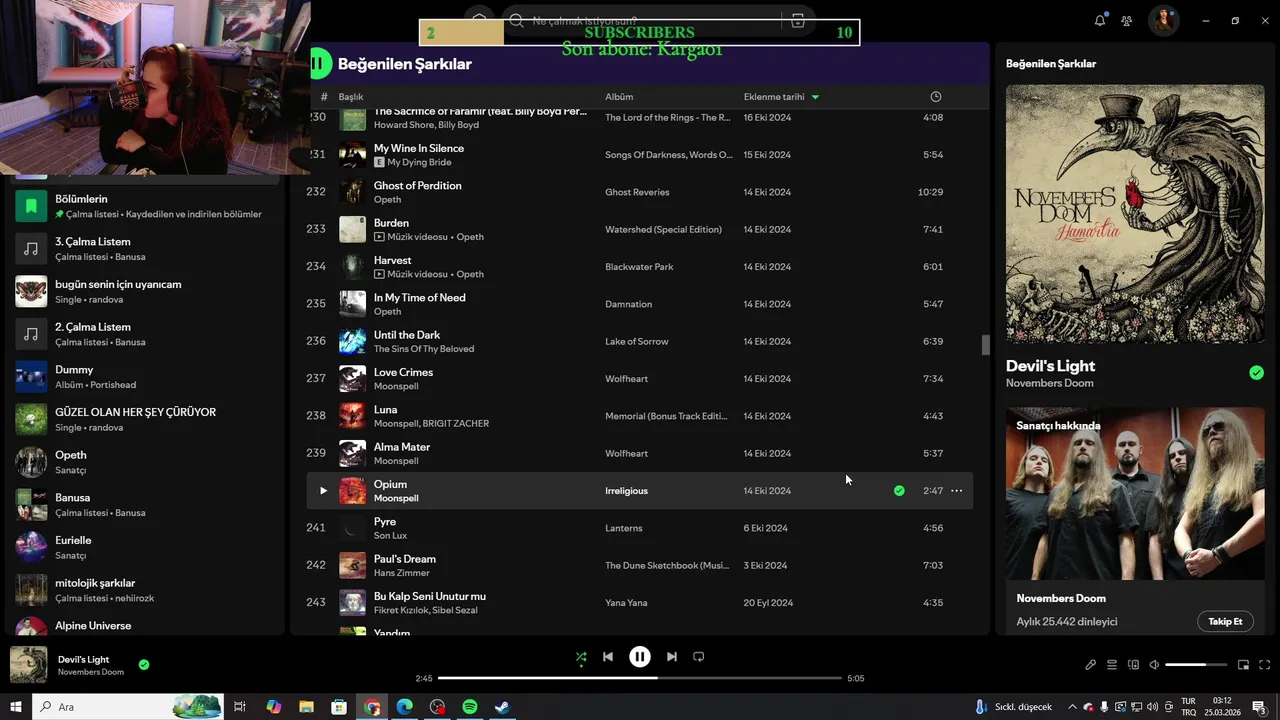
Task: Open the Sanatçı hakkında artist photo
Action: 1135,494
